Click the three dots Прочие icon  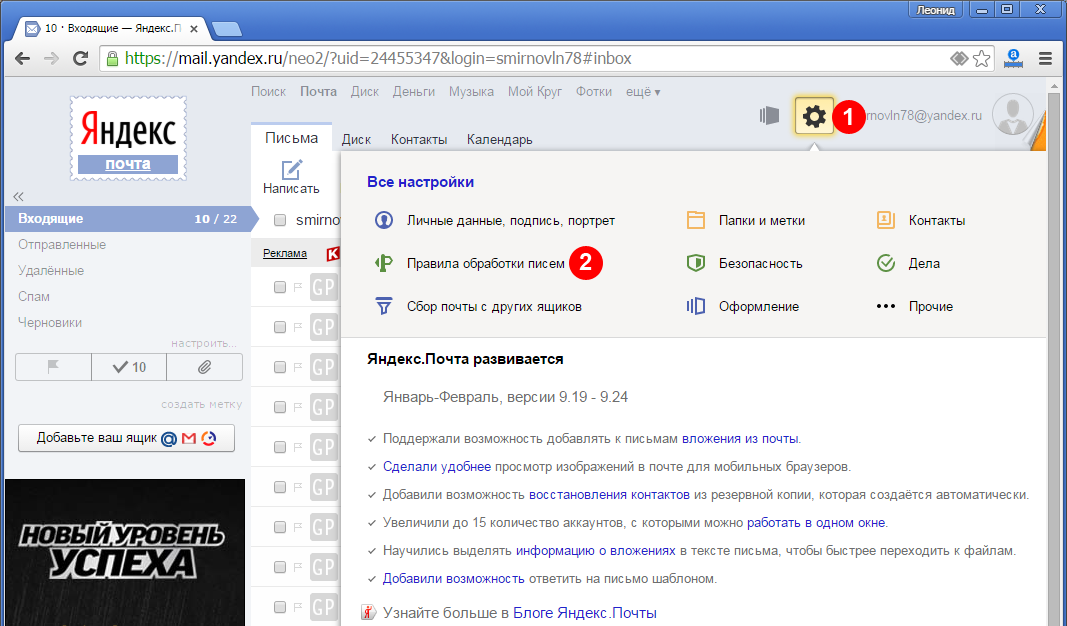[885, 306]
